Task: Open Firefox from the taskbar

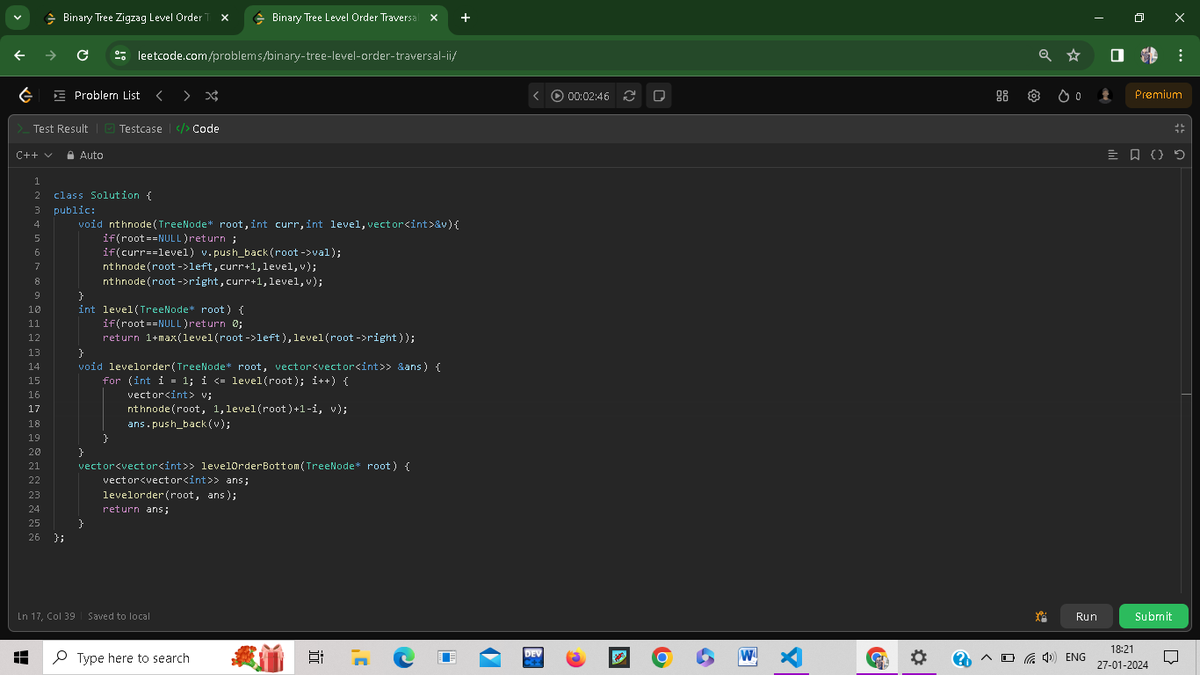Action: [x=575, y=658]
